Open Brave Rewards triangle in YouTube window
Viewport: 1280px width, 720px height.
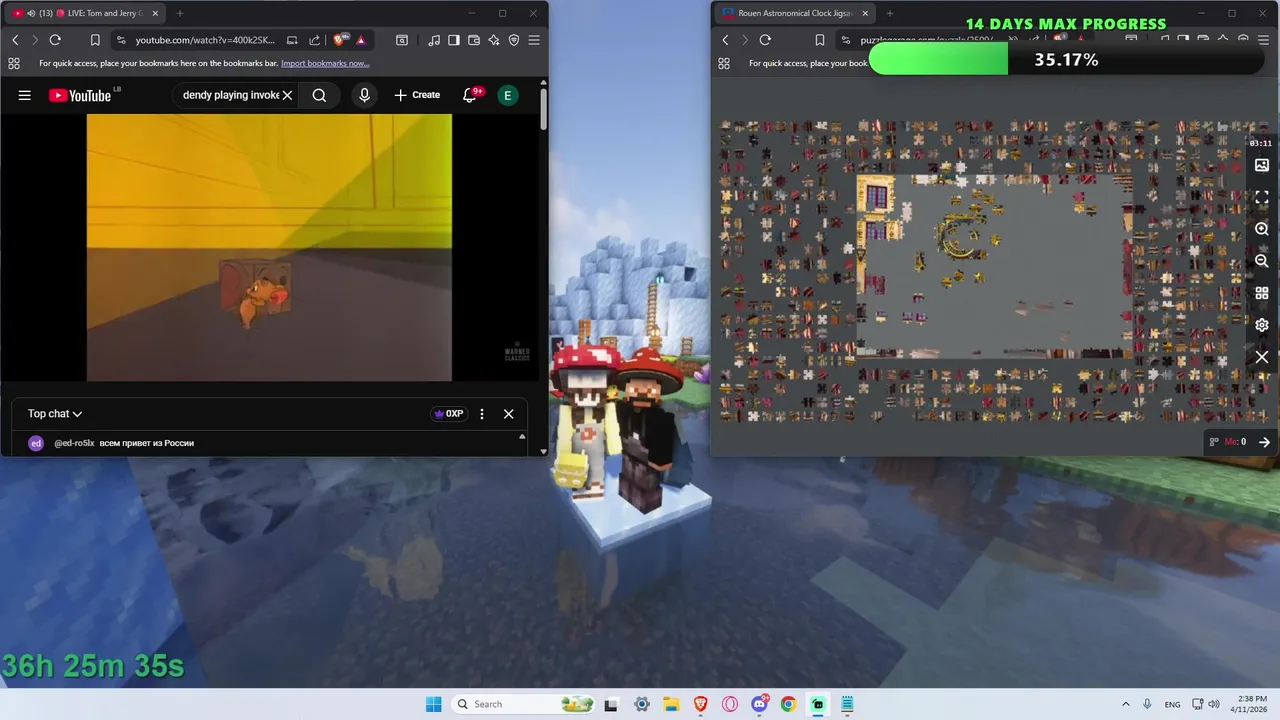tap(361, 40)
